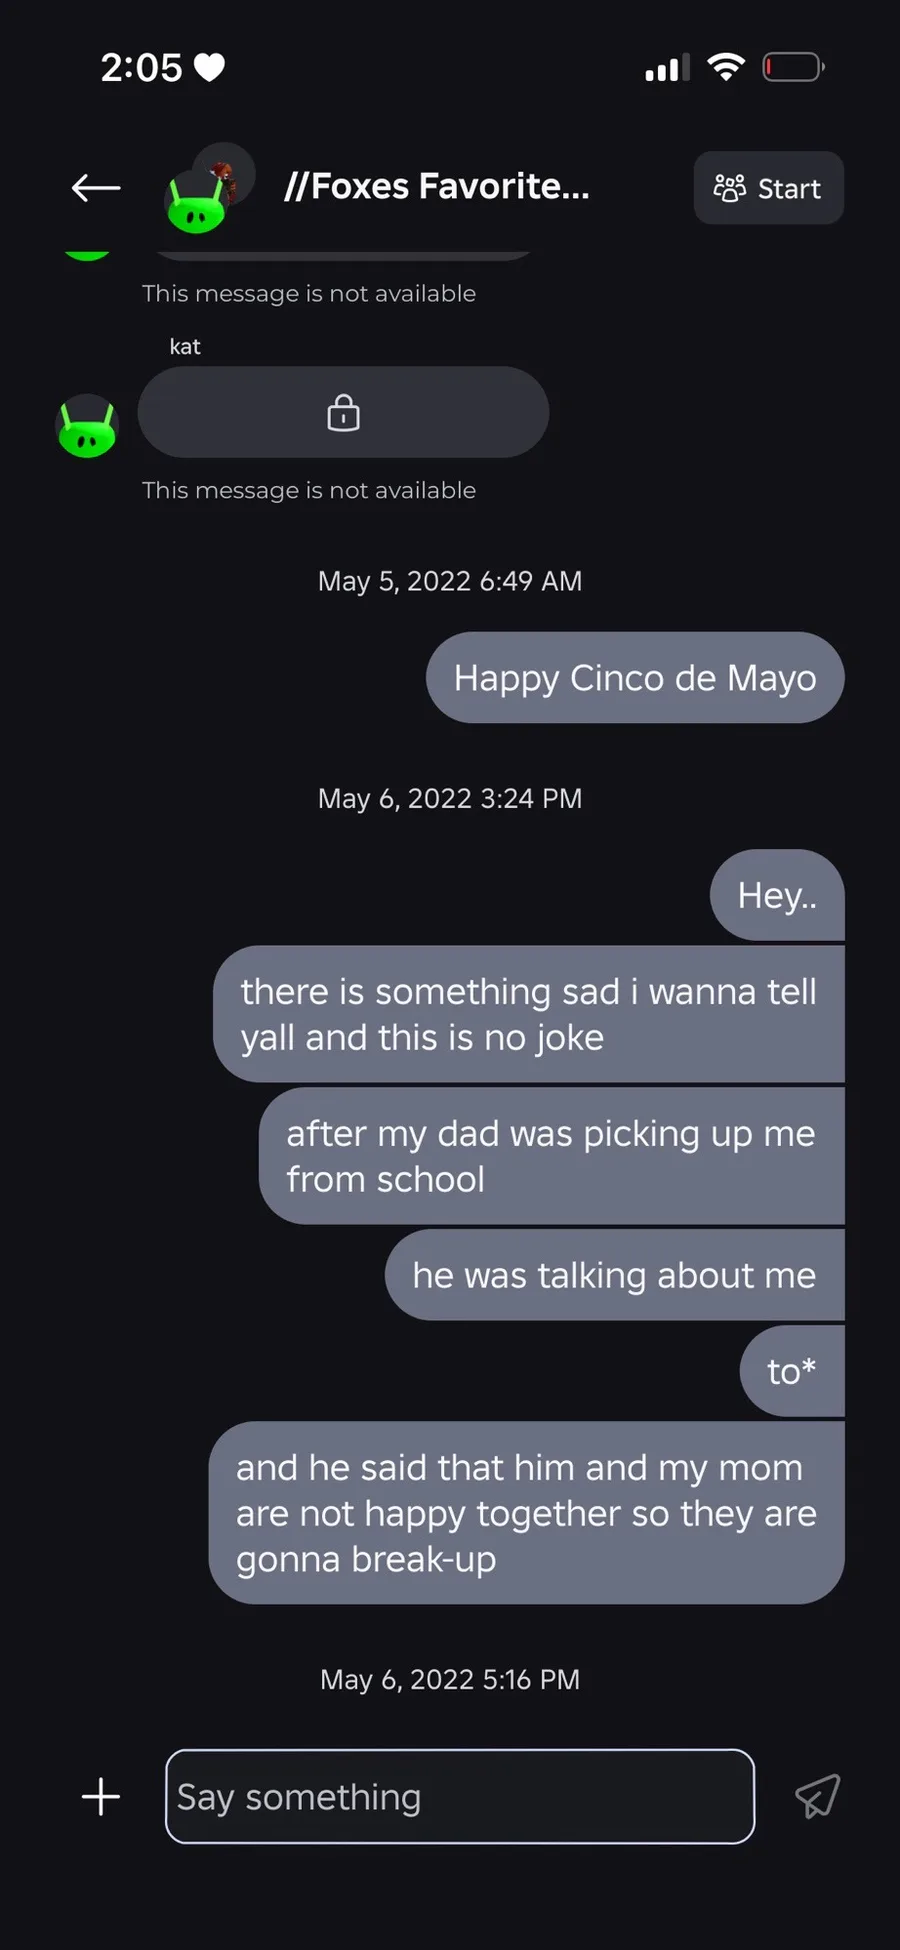Viewport: 900px width, 1950px height.
Task: Tap kat's green avatar beside message
Action: click(88, 426)
